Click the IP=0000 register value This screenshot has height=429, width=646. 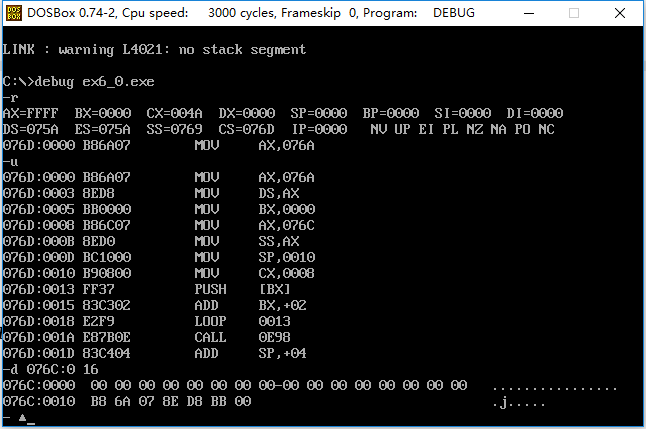tap(319, 129)
